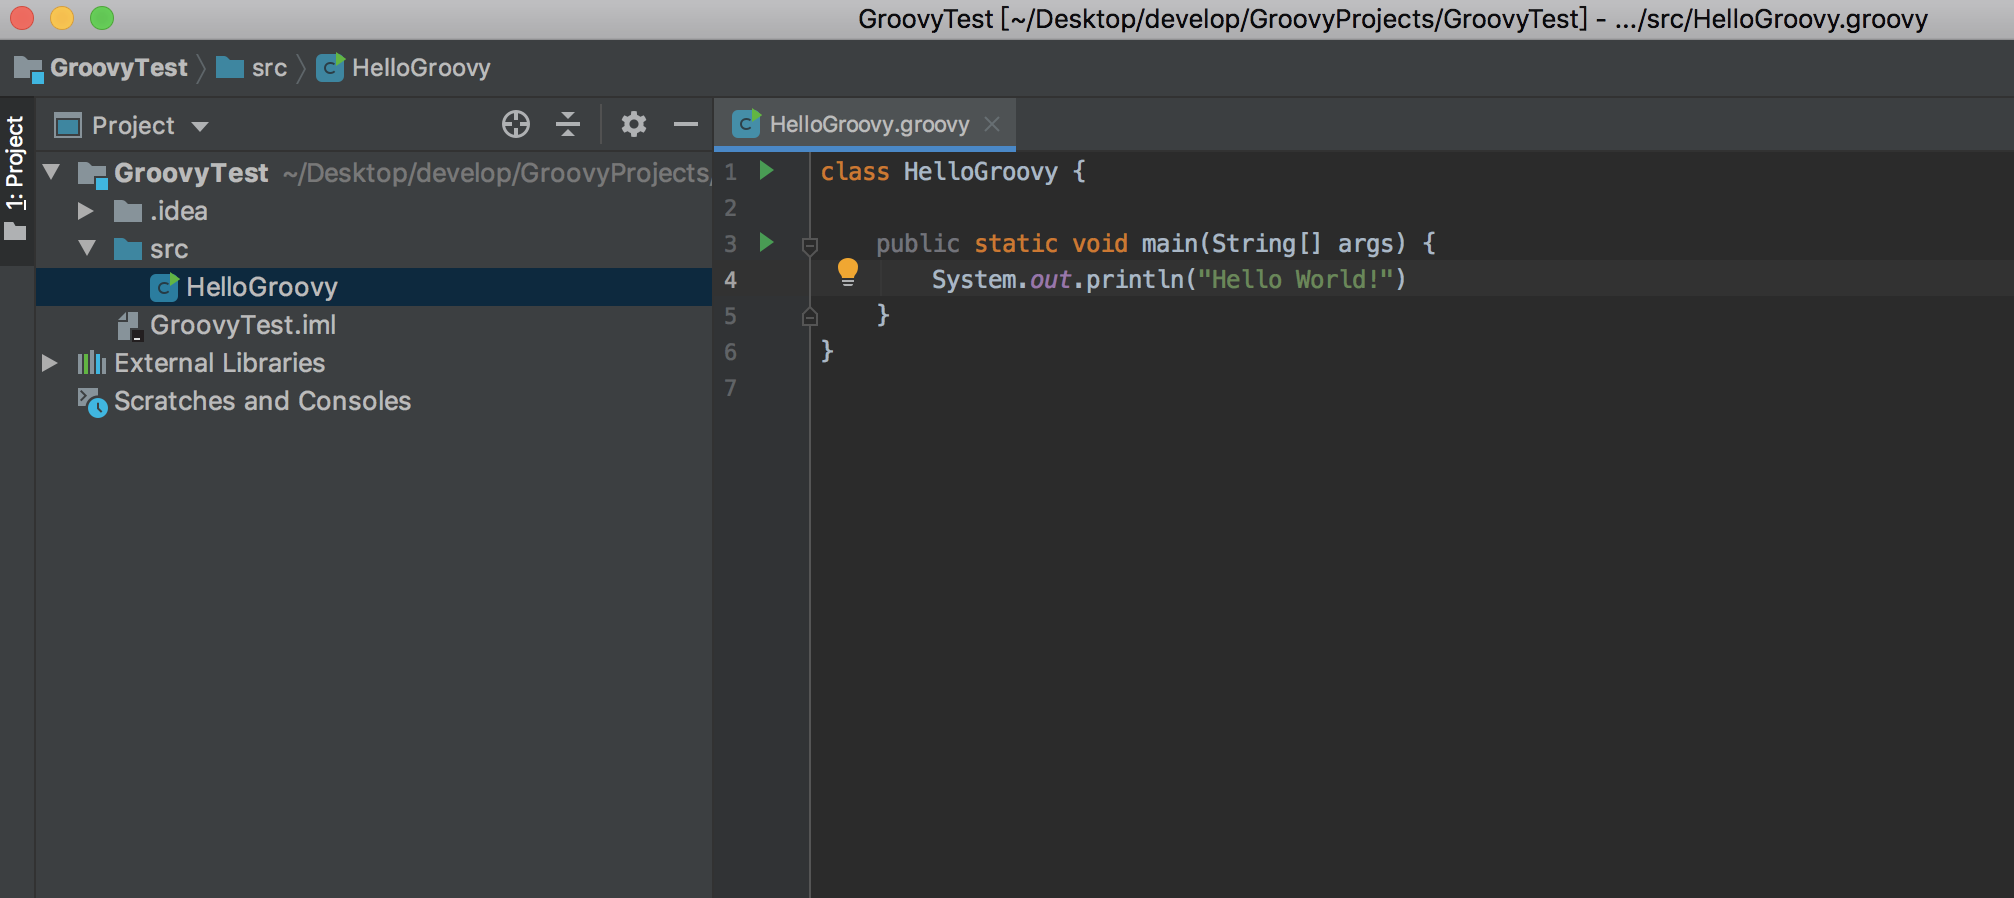Click the src folder label in tree

pyautogui.click(x=169, y=249)
